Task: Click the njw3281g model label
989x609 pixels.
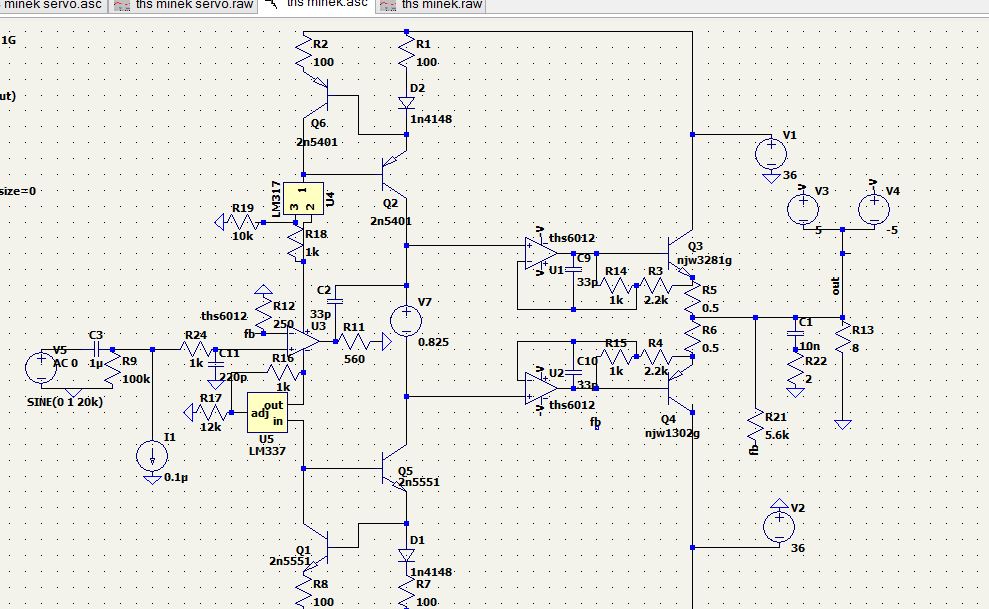Action: [705, 260]
